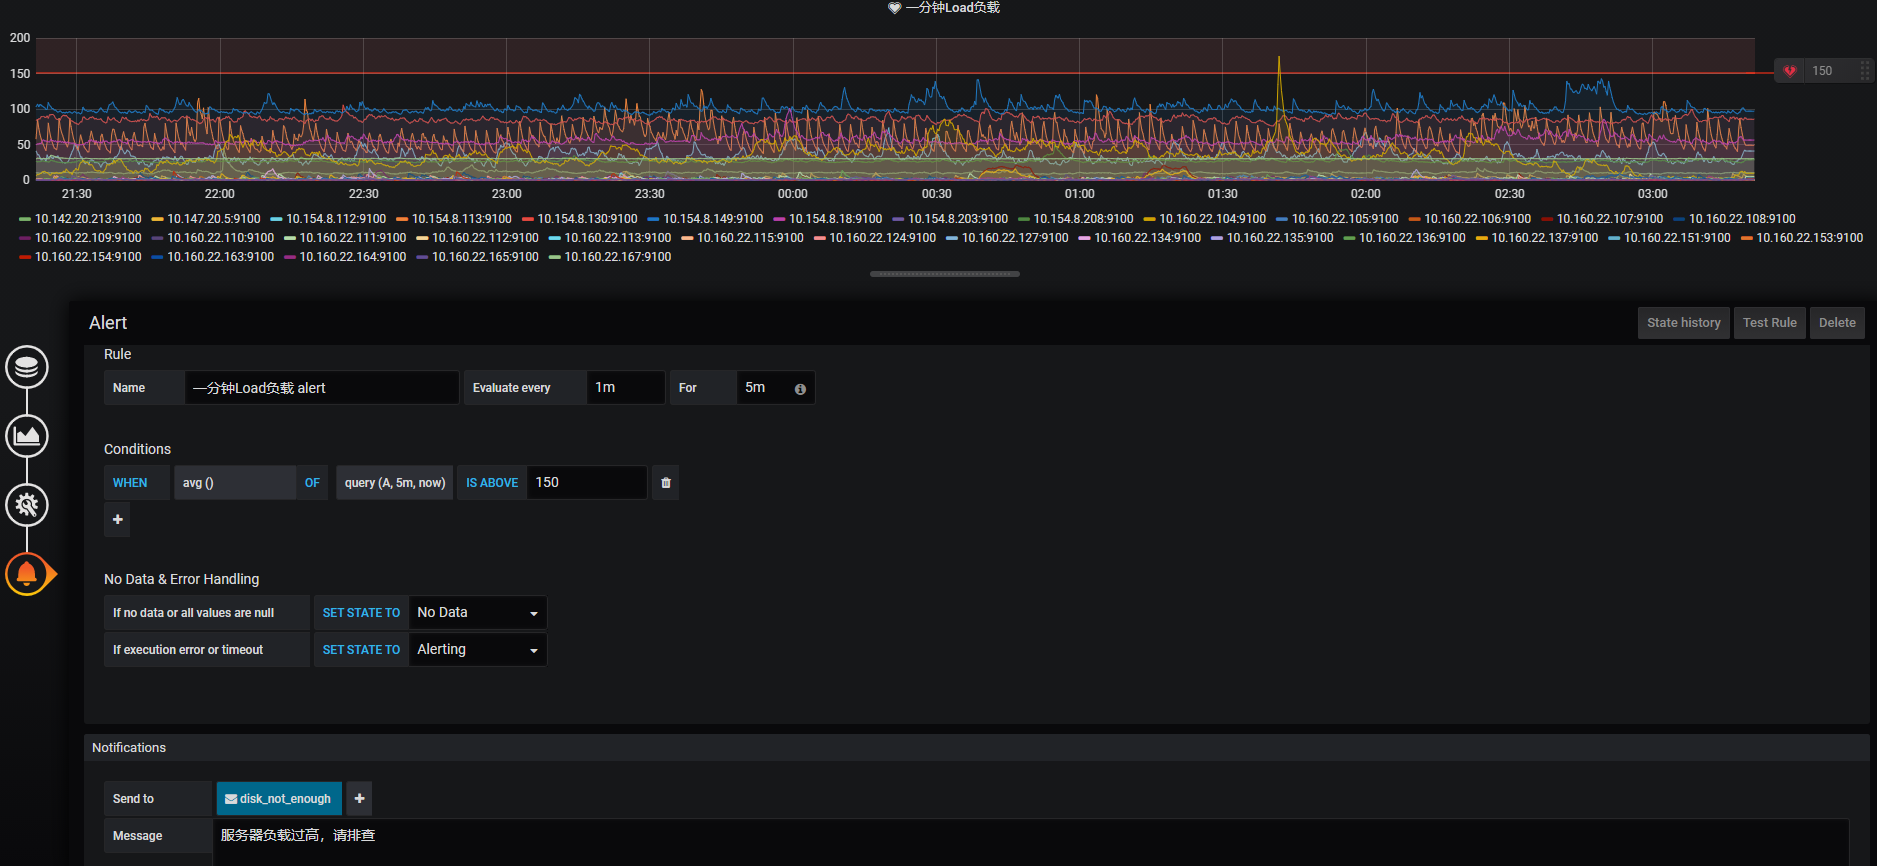Image resolution: width=1877 pixels, height=866 pixels.
Task: Open the General settings gear icon
Action: [27, 505]
